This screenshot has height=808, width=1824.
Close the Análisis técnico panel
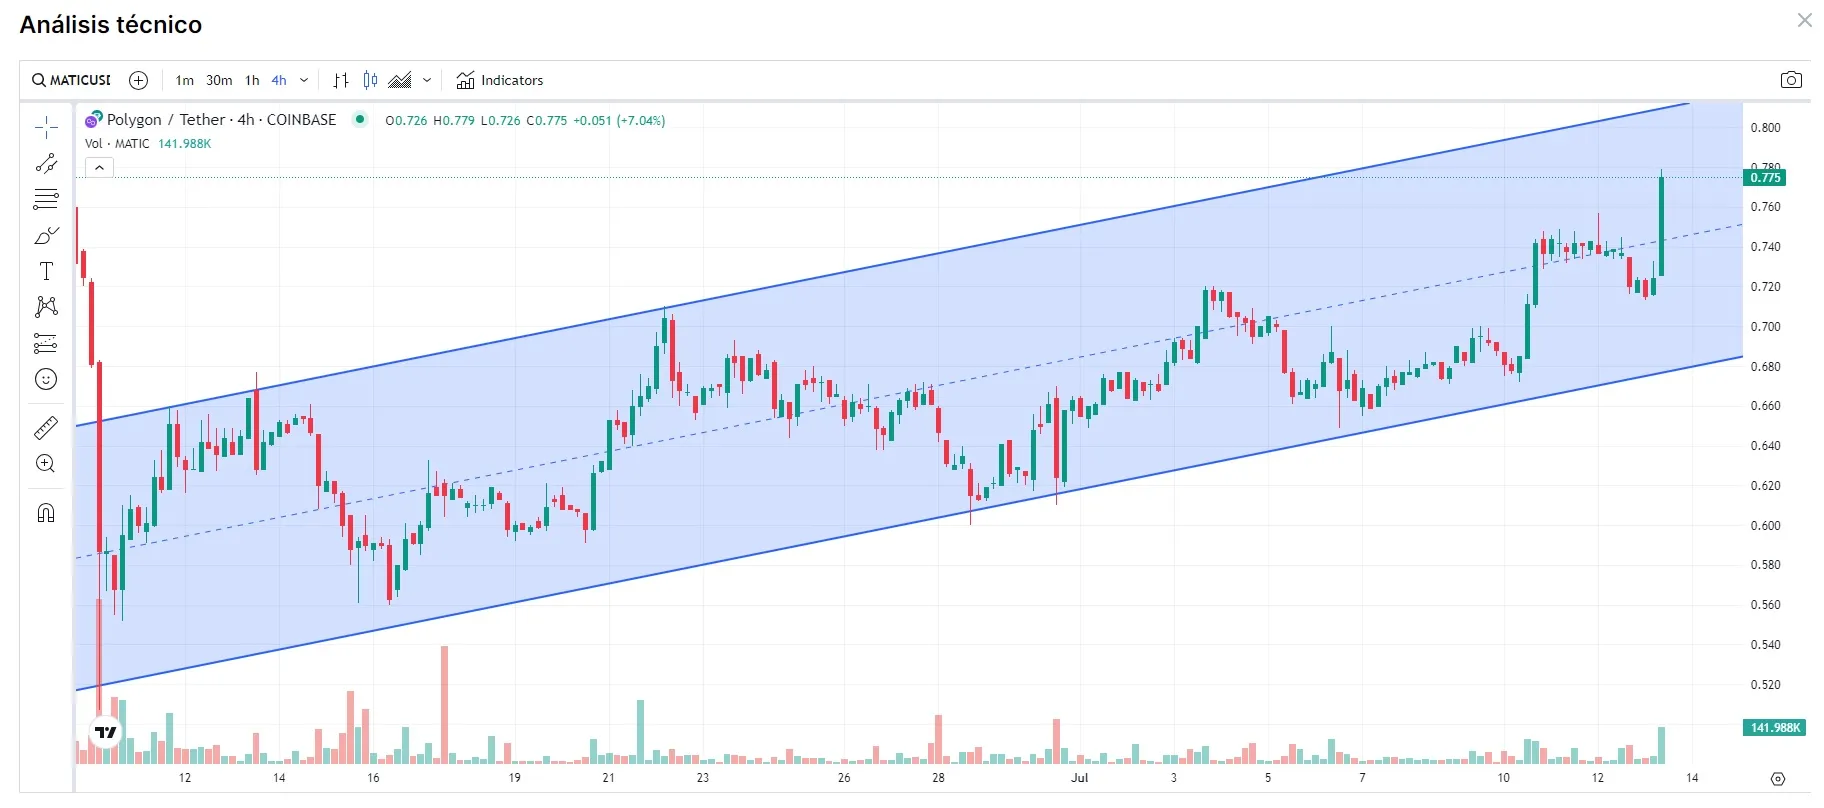click(x=1804, y=20)
